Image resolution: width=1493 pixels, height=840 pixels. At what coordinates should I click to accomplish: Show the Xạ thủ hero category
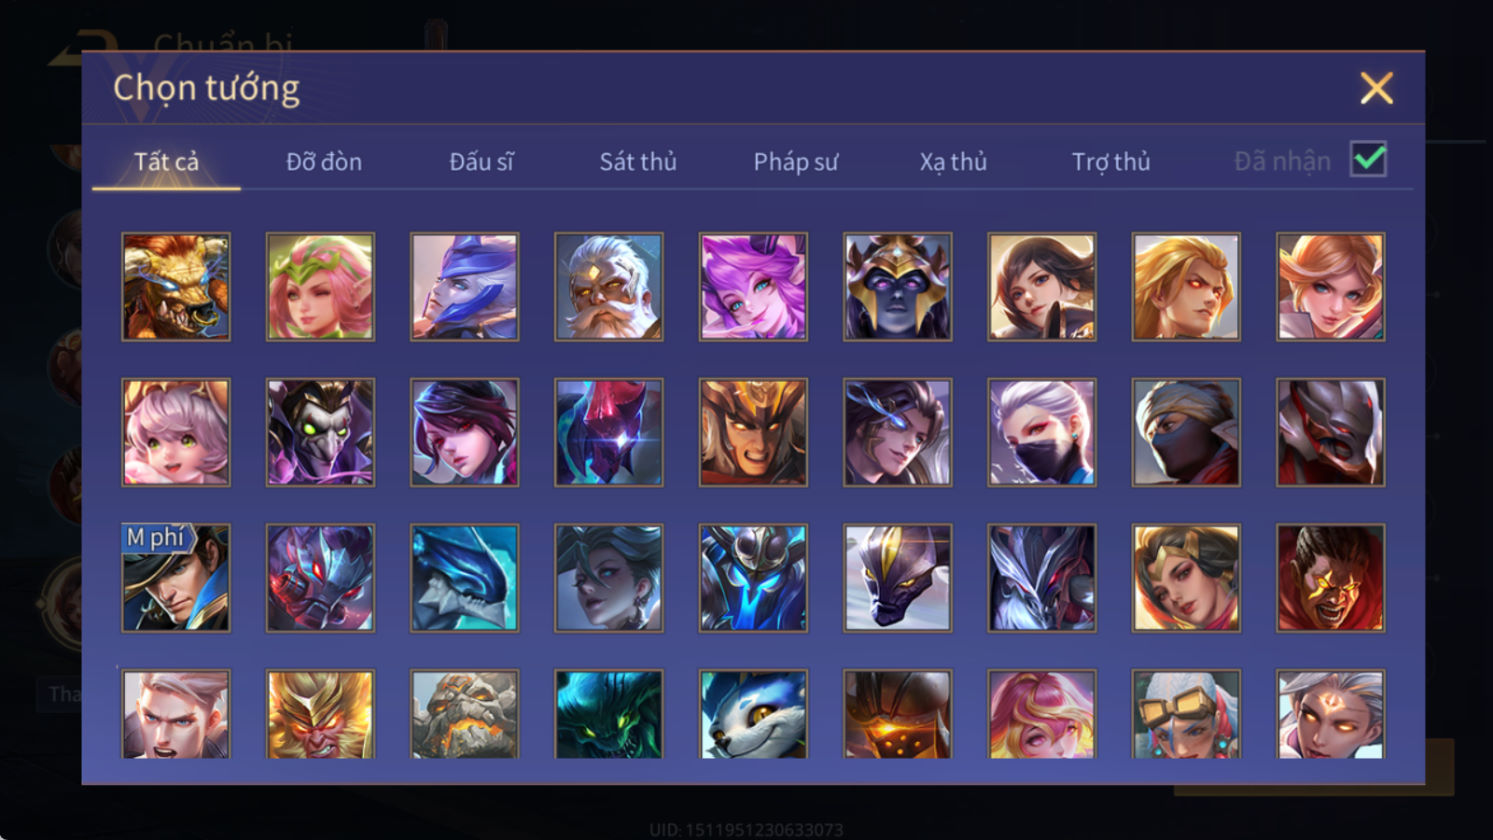(953, 161)
